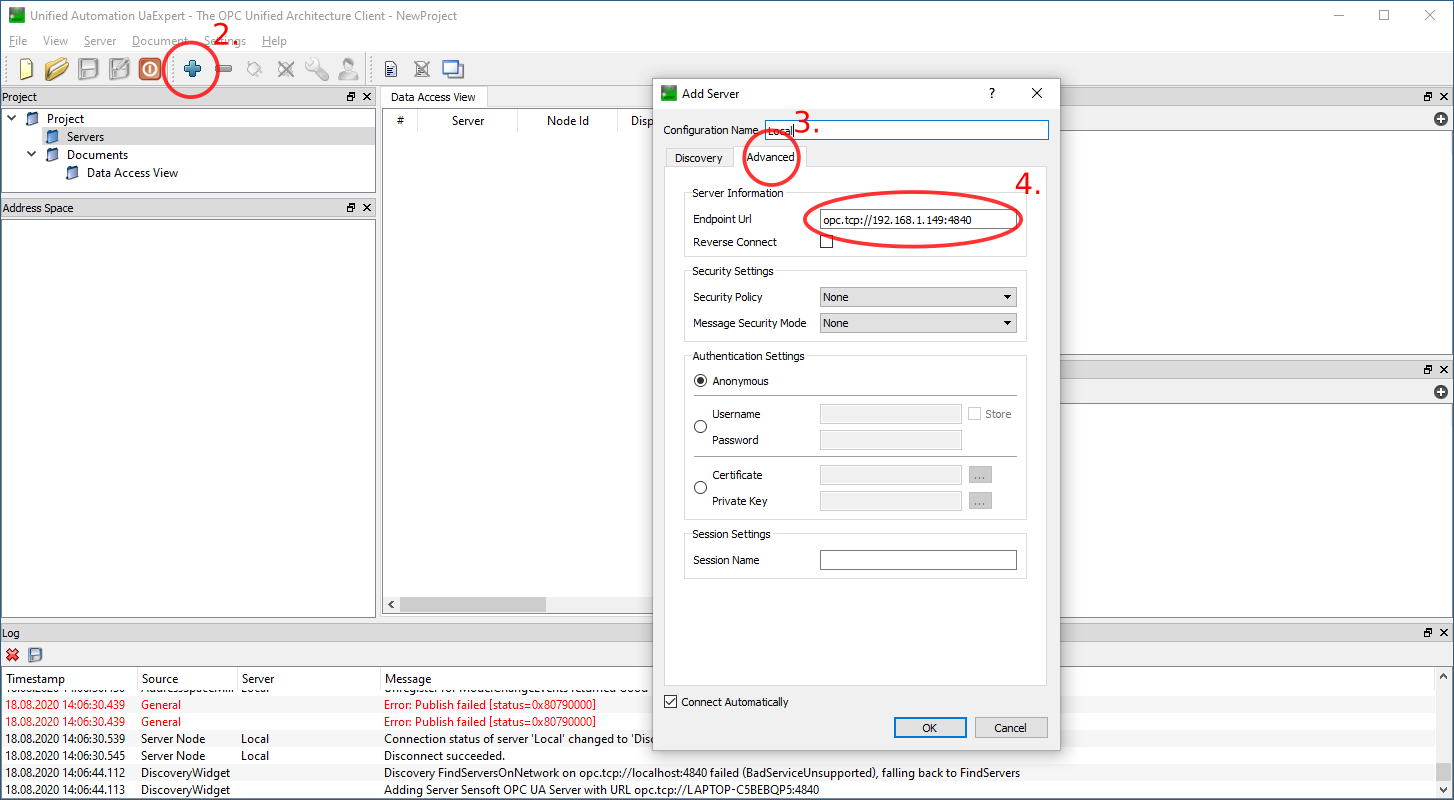
Task: Click the Endpoint Url input field
Action: pos(918,219)
